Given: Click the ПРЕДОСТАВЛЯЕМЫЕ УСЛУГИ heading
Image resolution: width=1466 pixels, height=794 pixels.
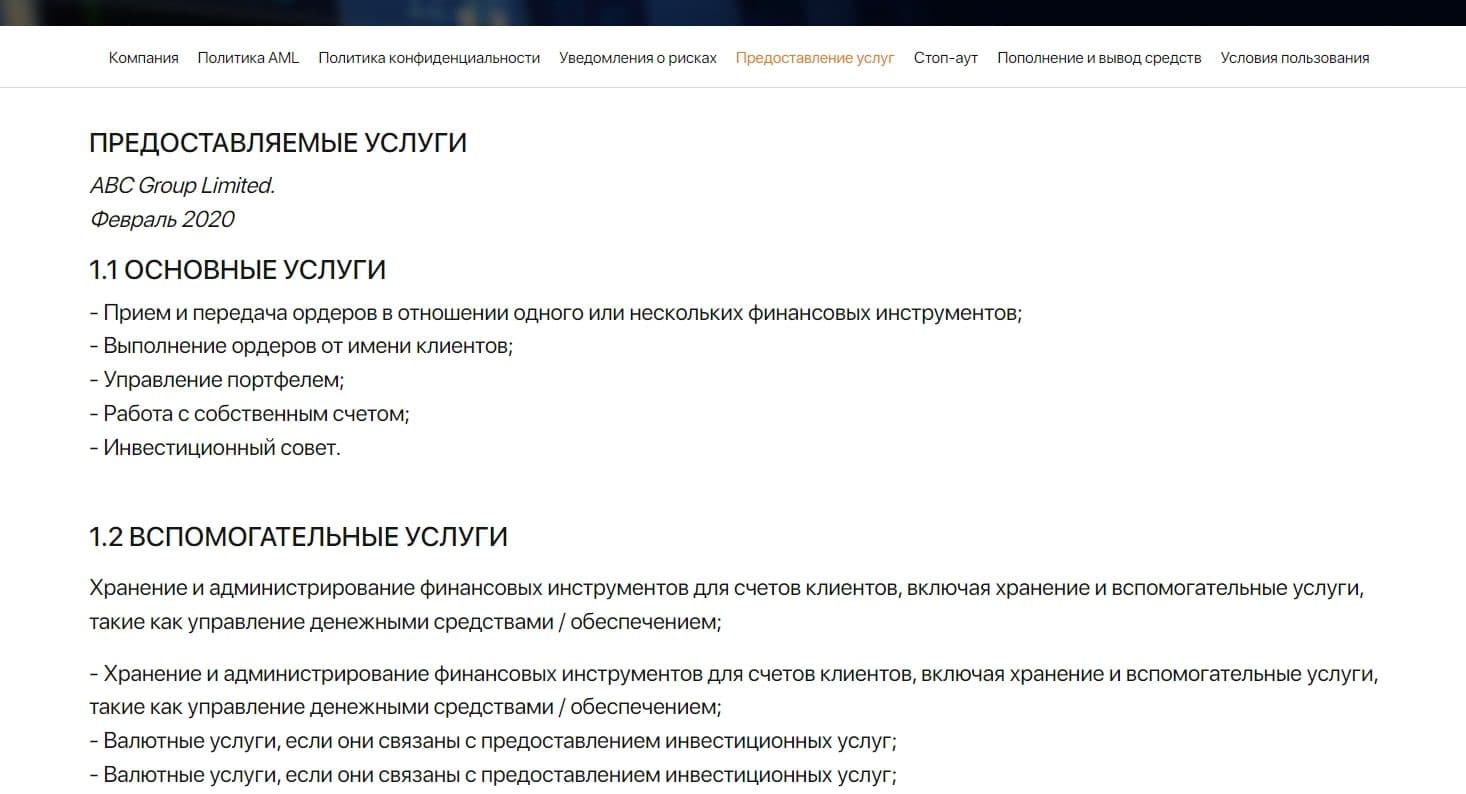Looking at the screenshot, I should tap(278, 143).
